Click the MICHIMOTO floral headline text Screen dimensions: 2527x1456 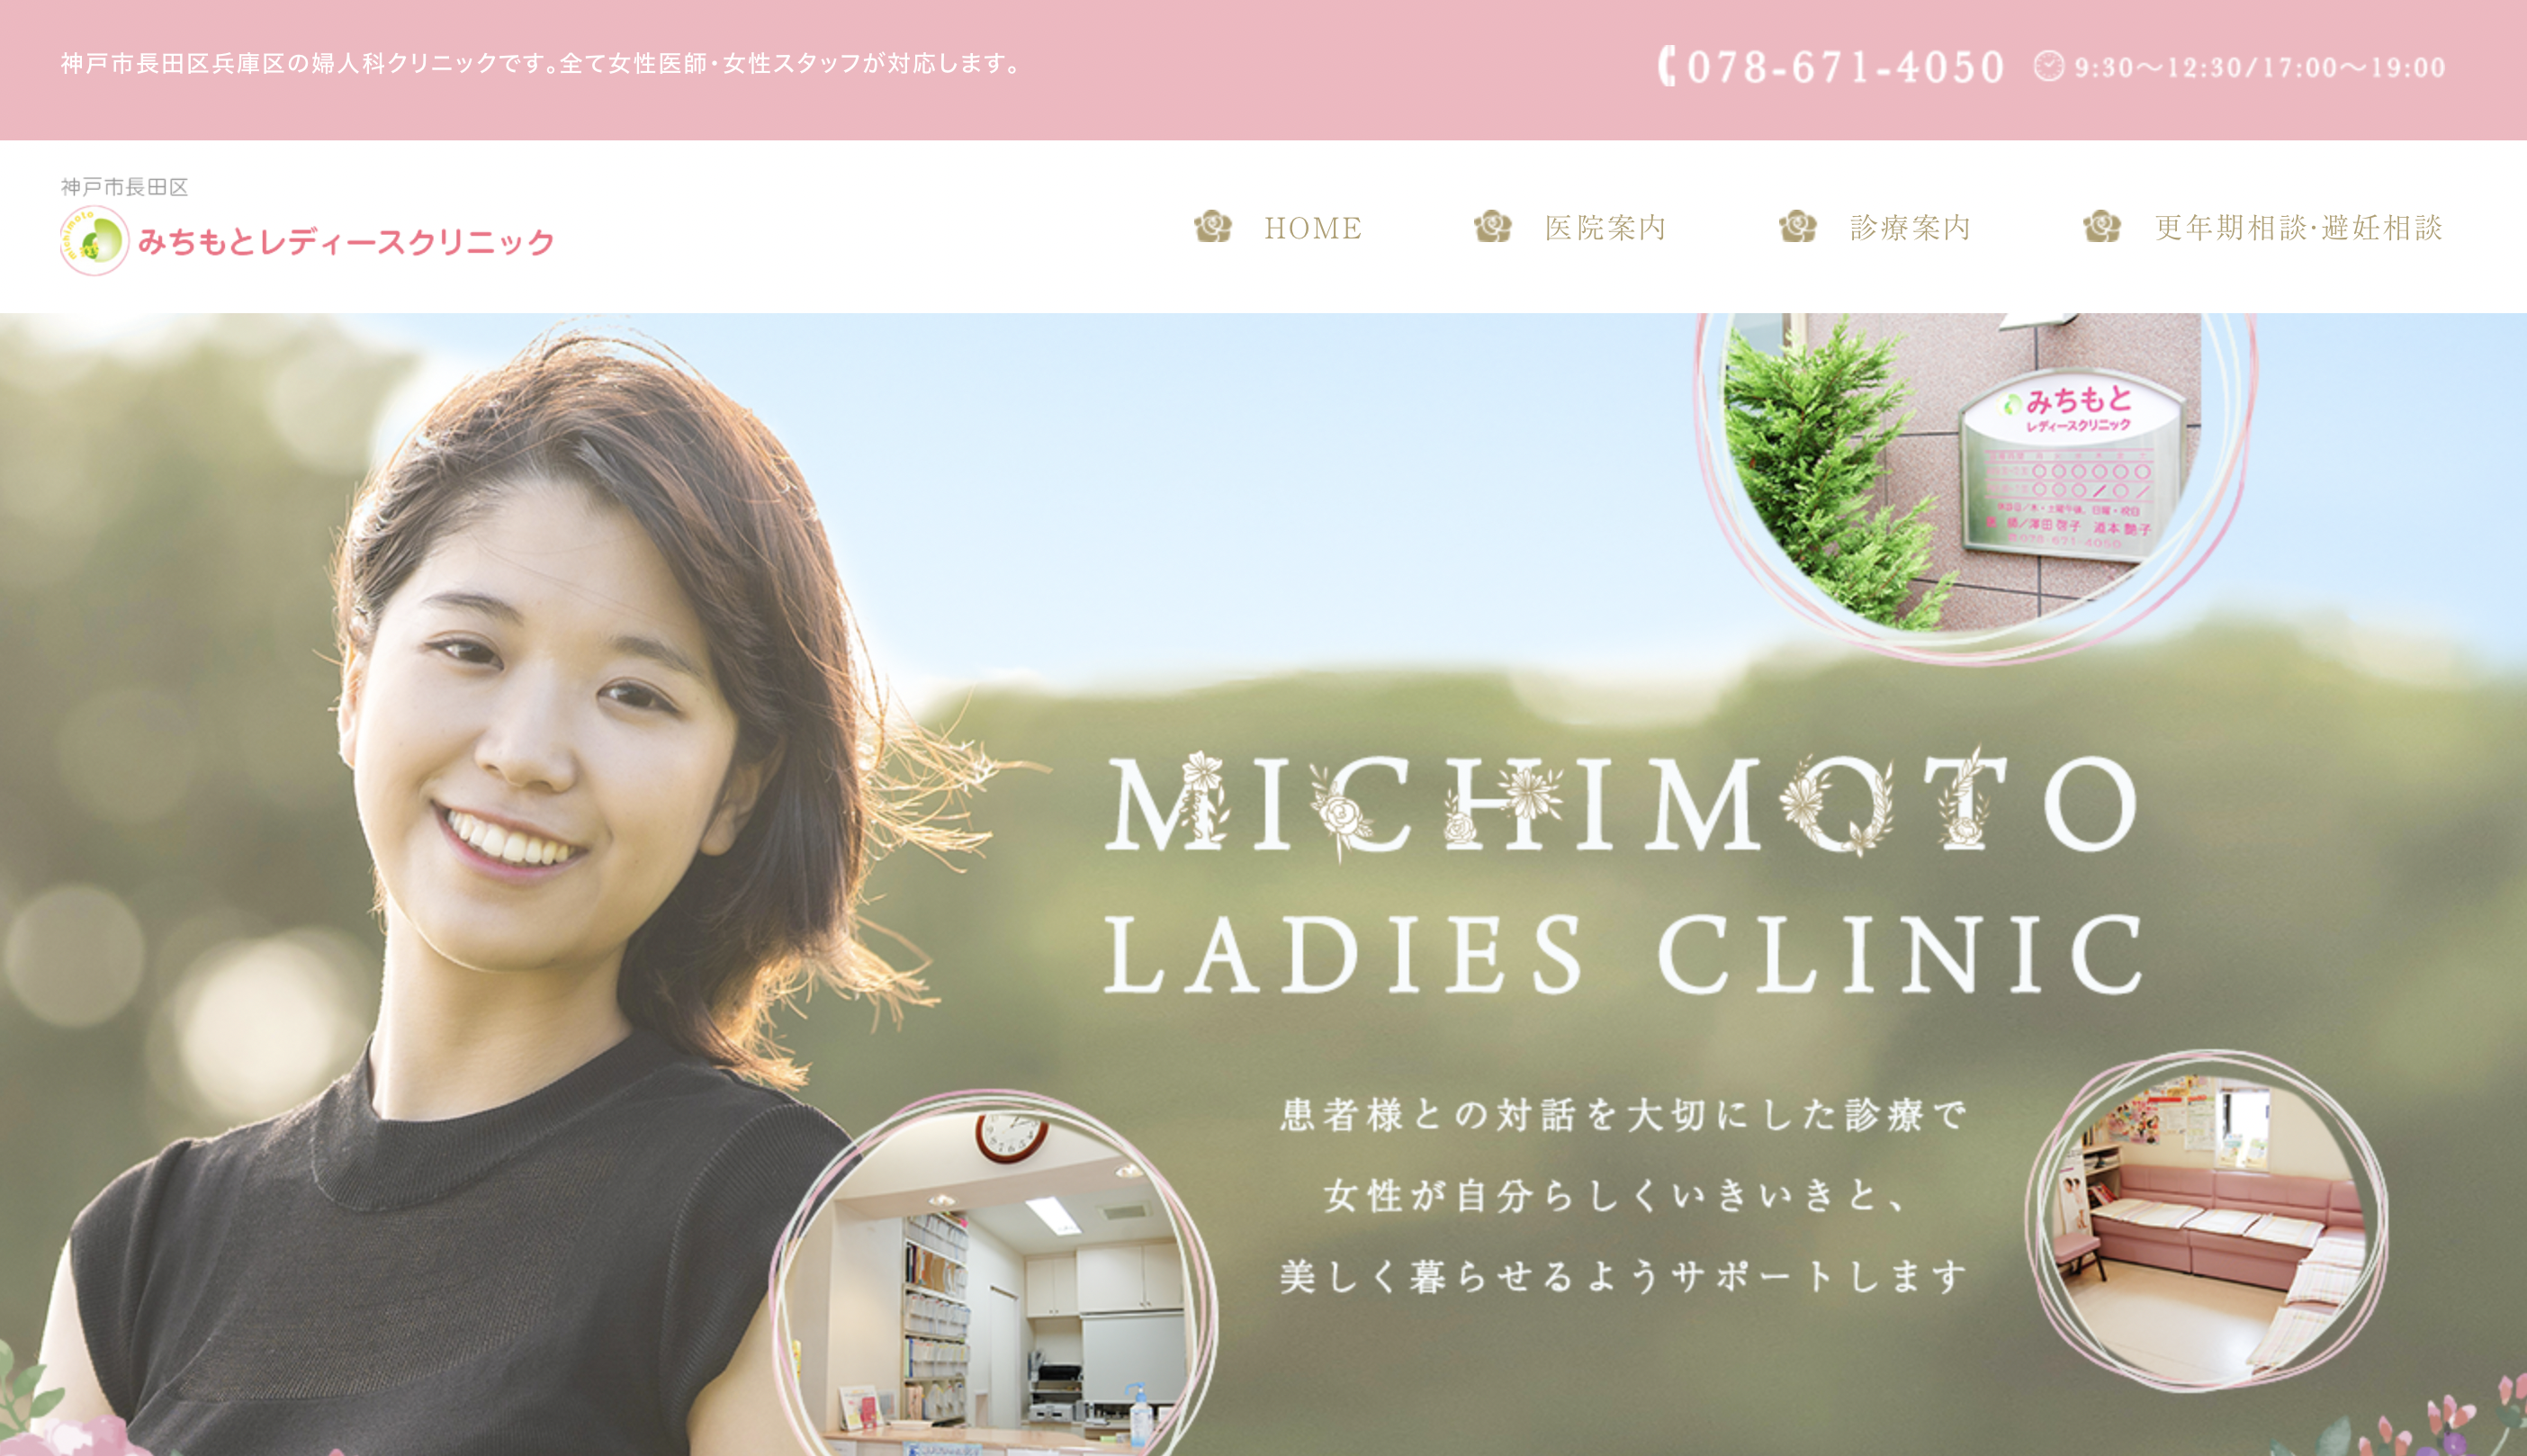pos(1620,803)
